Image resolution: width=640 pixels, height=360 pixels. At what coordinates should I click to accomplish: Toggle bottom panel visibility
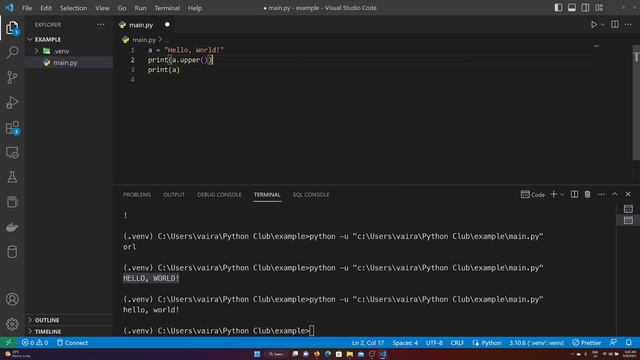[x=572, y=8]
